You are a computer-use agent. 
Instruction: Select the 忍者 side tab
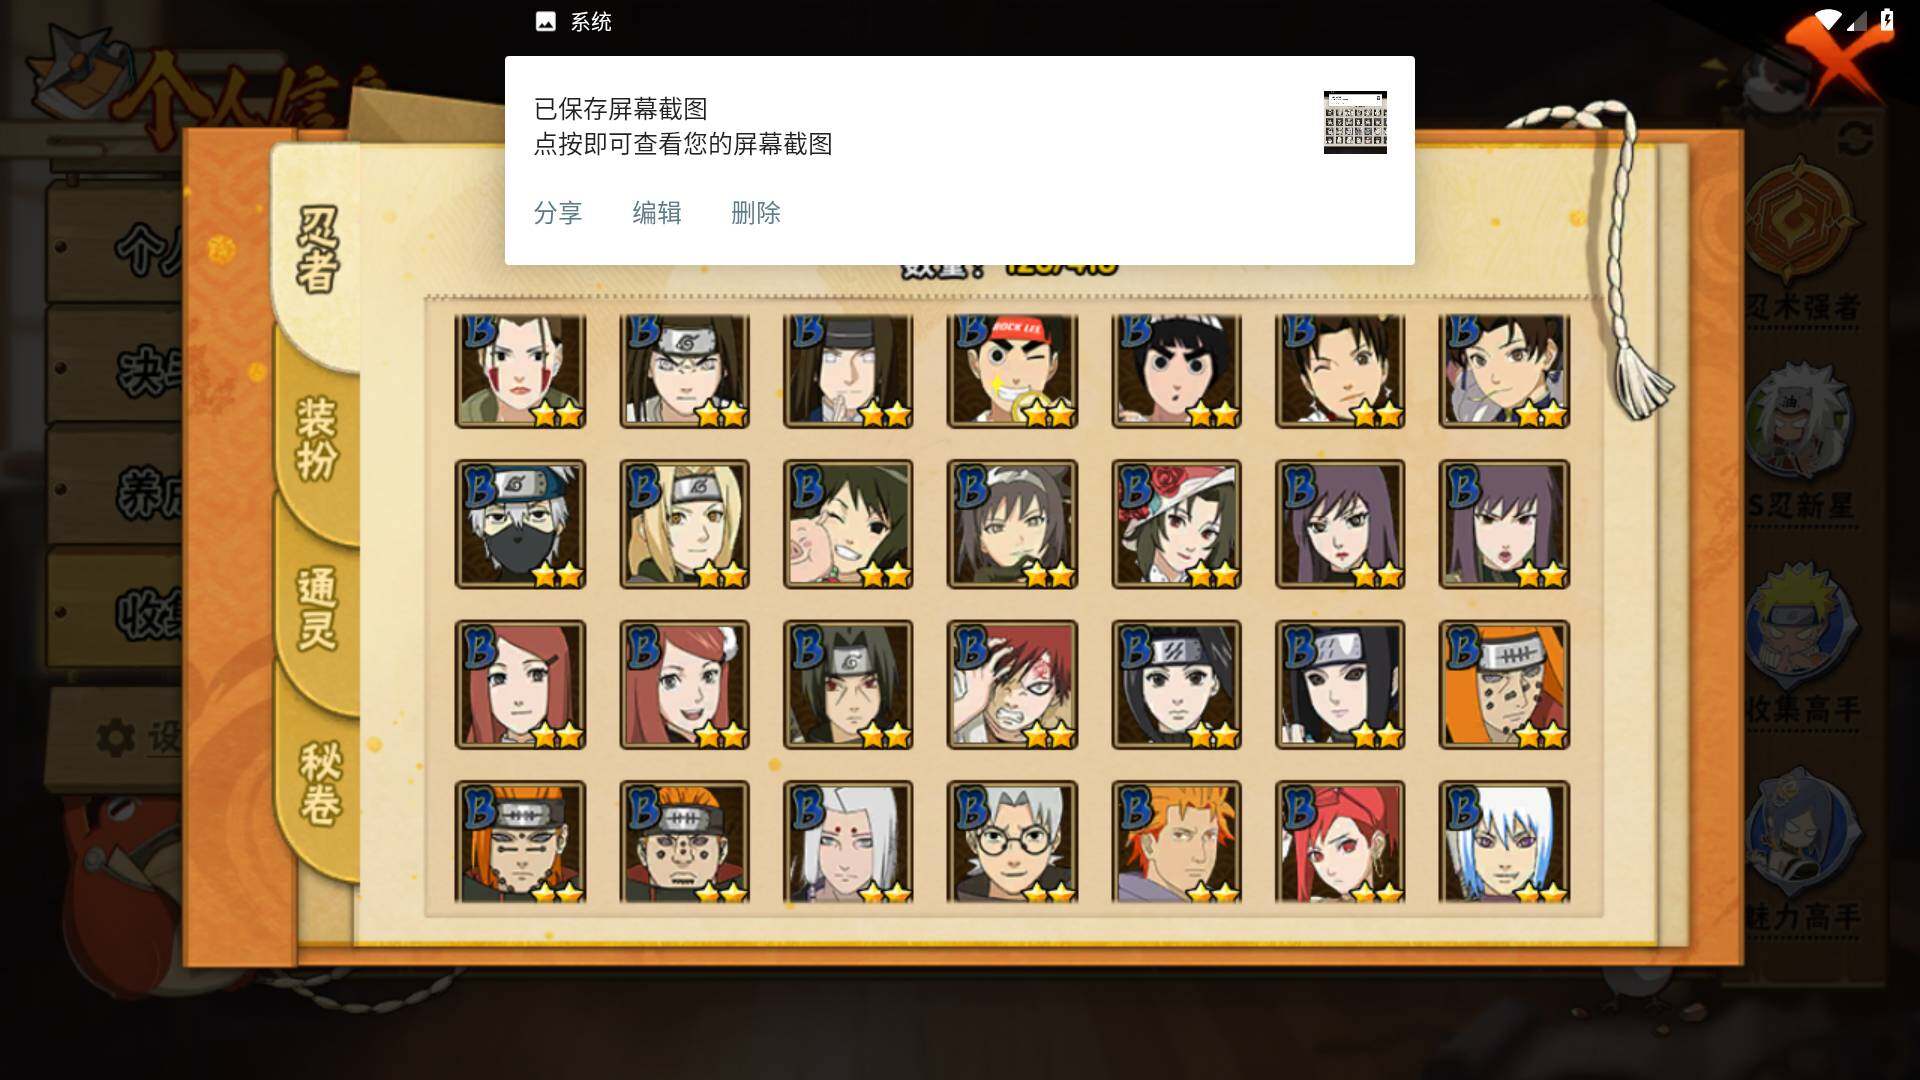click(x=317, y=250)
